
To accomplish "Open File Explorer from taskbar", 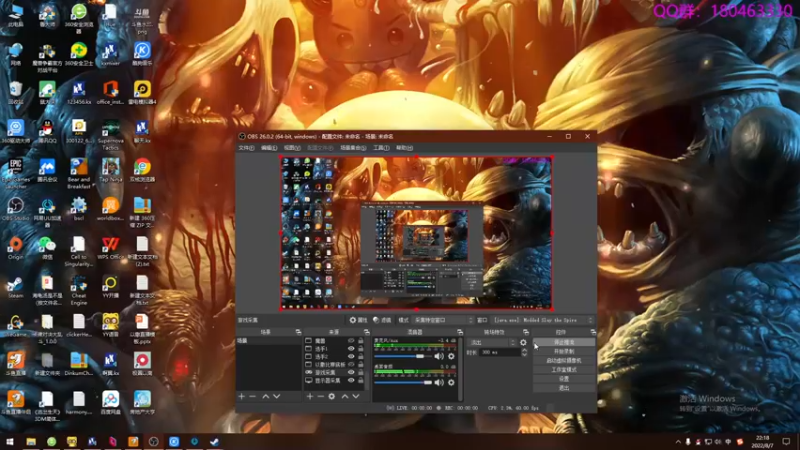I will coord(31,442).
